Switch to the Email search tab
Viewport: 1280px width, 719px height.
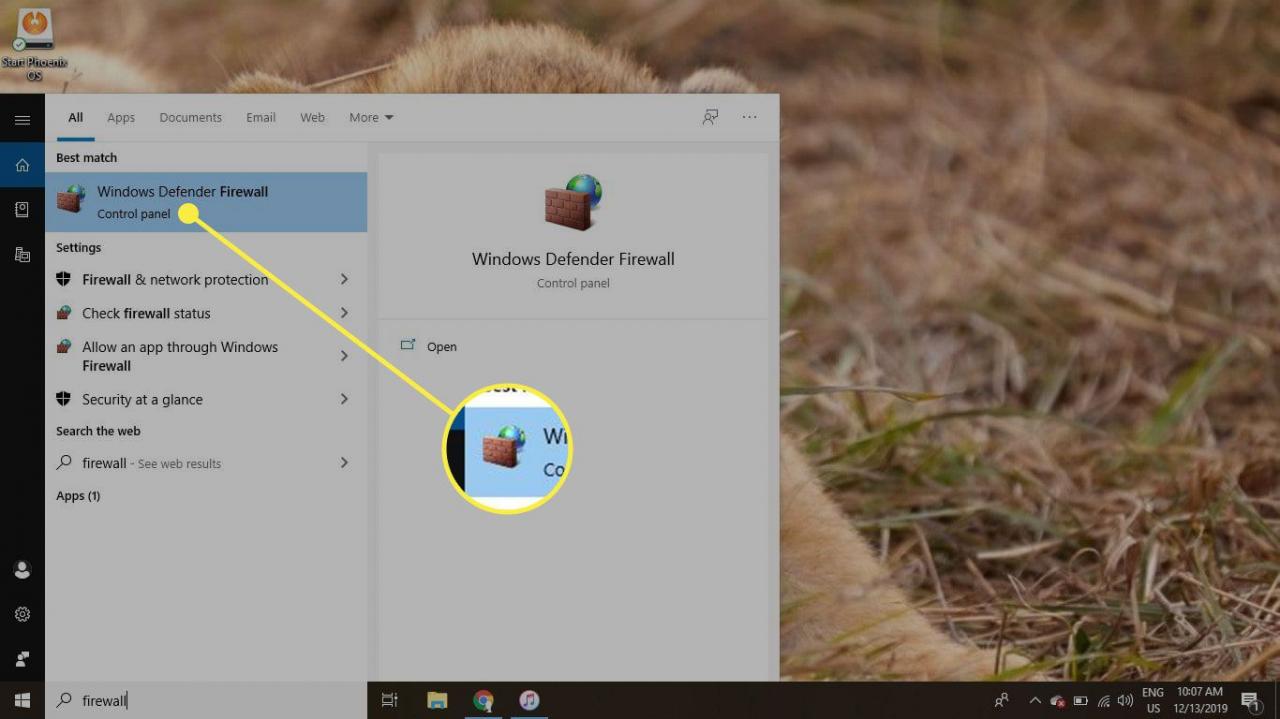coord(261,117)
